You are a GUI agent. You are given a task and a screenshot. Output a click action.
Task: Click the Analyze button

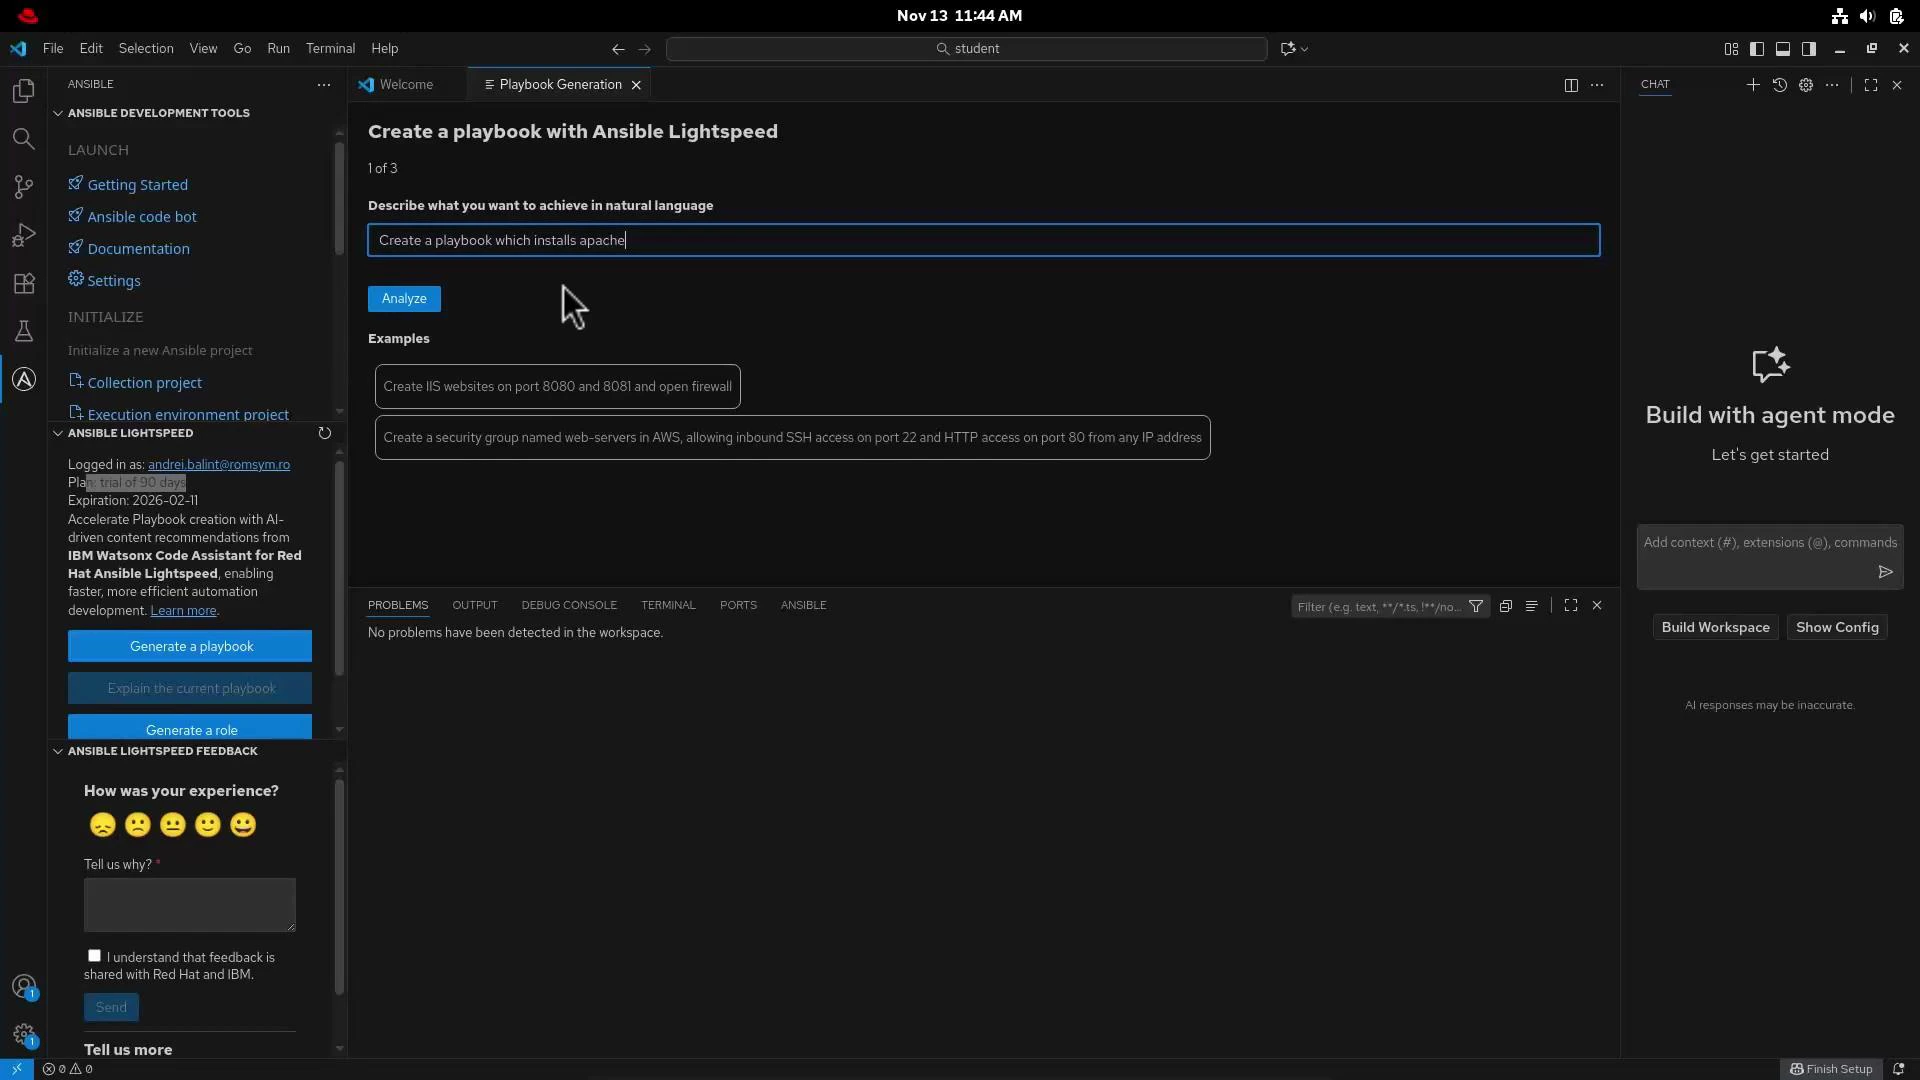pos(404,298)
